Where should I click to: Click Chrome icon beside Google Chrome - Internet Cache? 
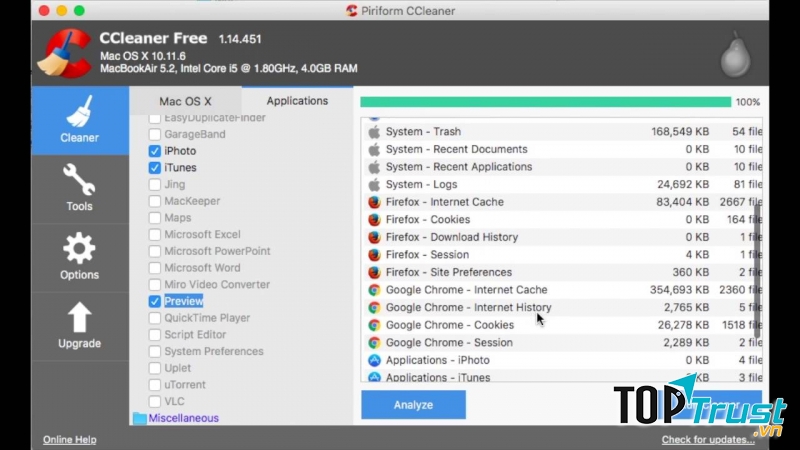[374, 290]
